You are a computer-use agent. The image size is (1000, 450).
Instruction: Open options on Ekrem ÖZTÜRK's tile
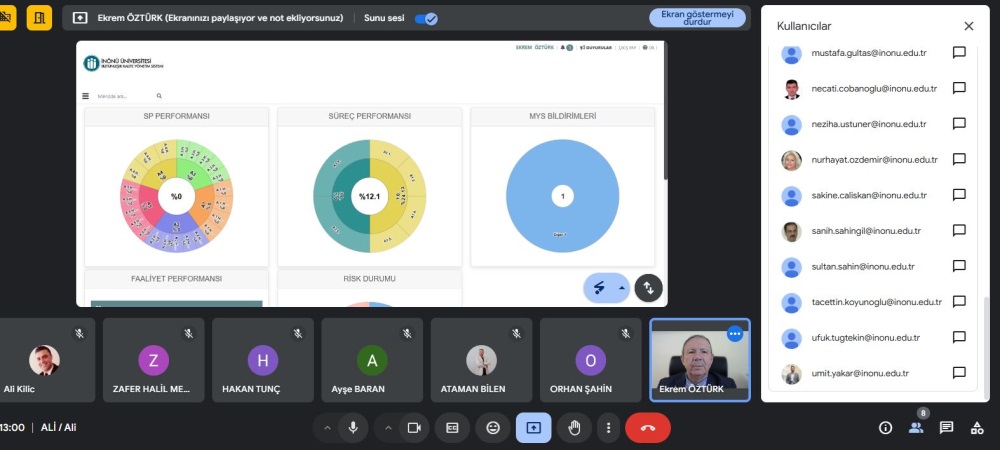(x=735, y=334)
